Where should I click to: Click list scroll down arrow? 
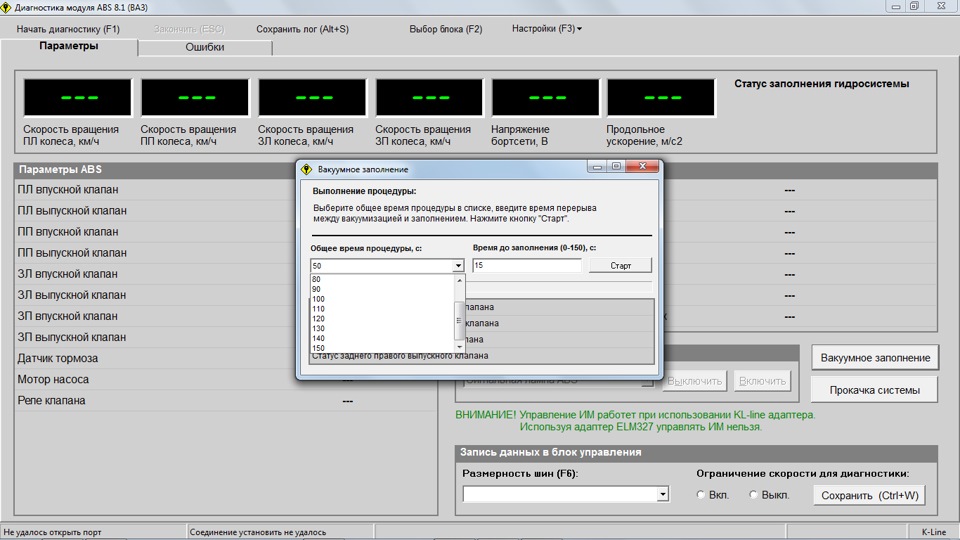pos(459,347)
